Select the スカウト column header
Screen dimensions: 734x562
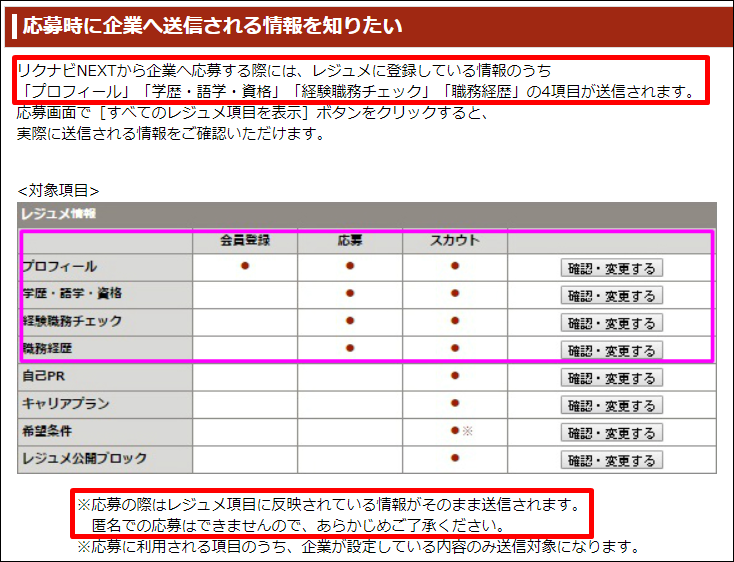[455, 241]
